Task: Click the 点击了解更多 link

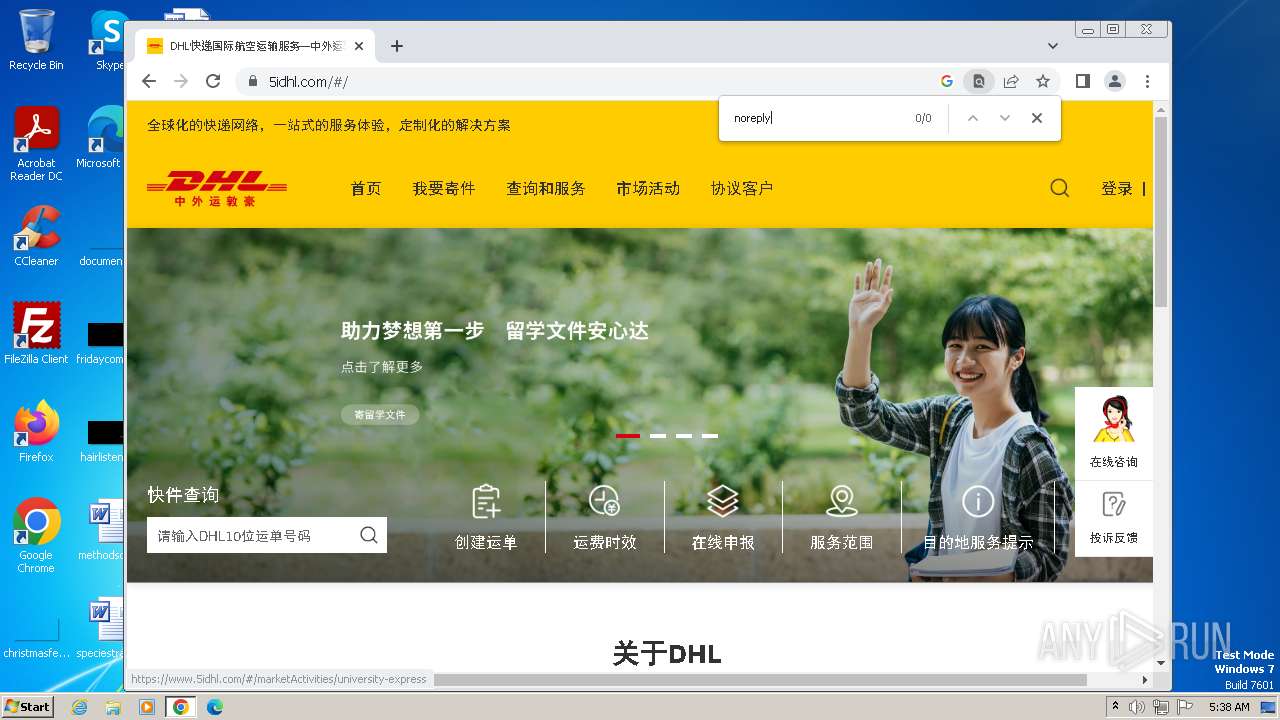Action: (382, 367)
